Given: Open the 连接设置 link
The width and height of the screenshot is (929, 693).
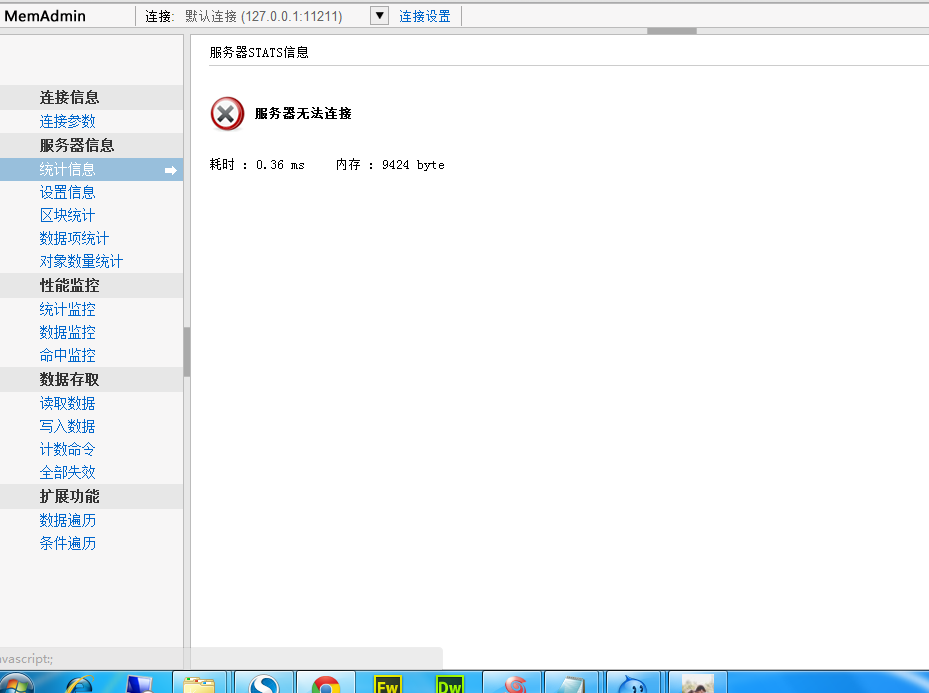Looking at the screenshot, I should point(425,16).
